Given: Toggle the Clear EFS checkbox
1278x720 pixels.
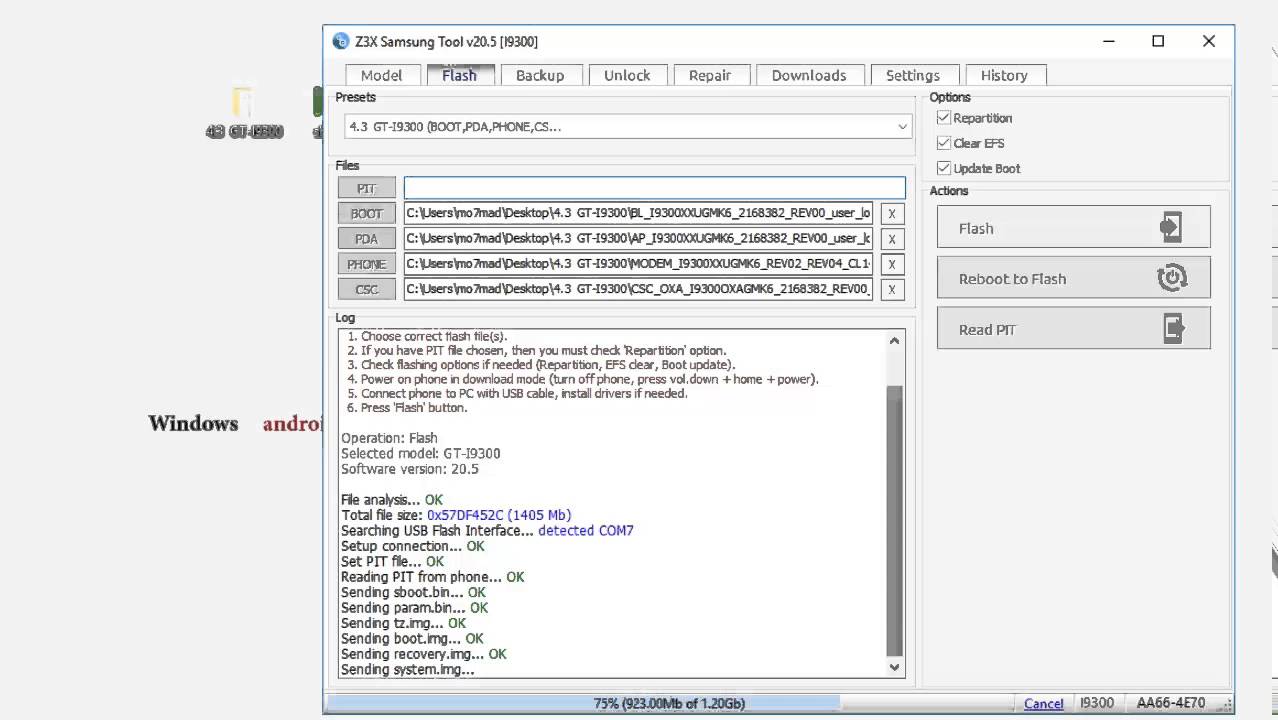Looking at the screenshot, I should [943, 143].
